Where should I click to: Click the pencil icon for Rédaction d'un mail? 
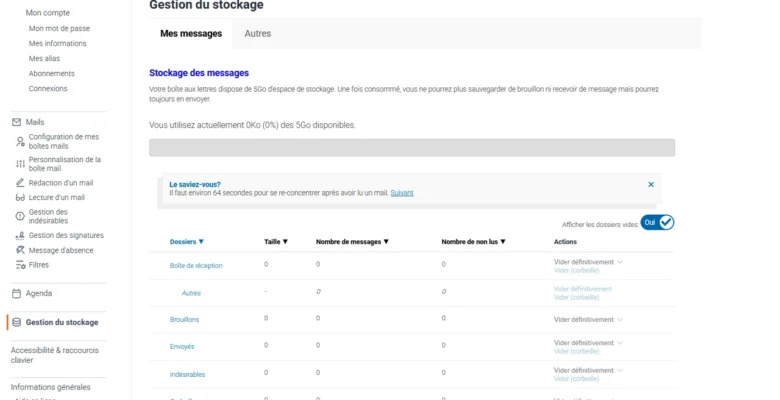pyautogui.click(x=20, y=183)
